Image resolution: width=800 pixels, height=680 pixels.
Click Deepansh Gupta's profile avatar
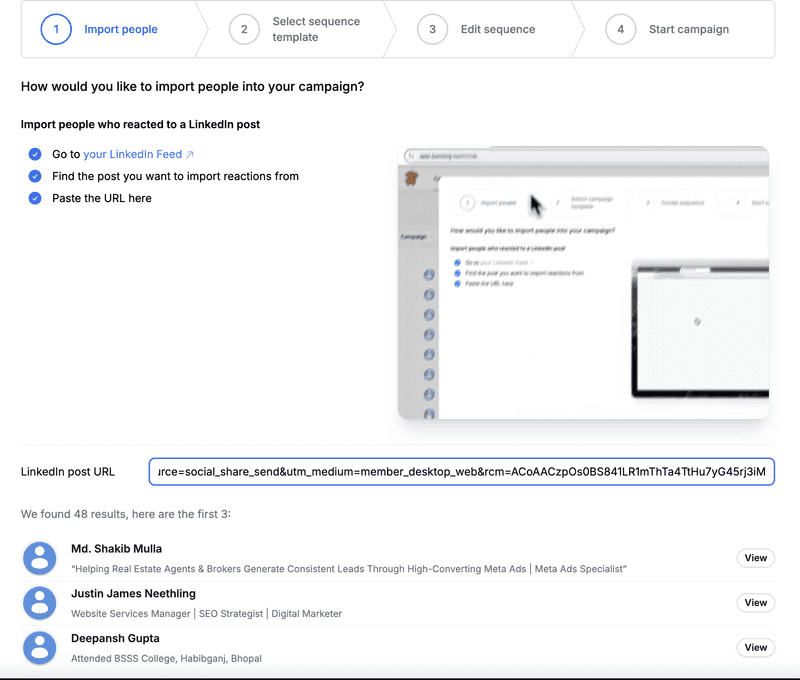point(40,647)
